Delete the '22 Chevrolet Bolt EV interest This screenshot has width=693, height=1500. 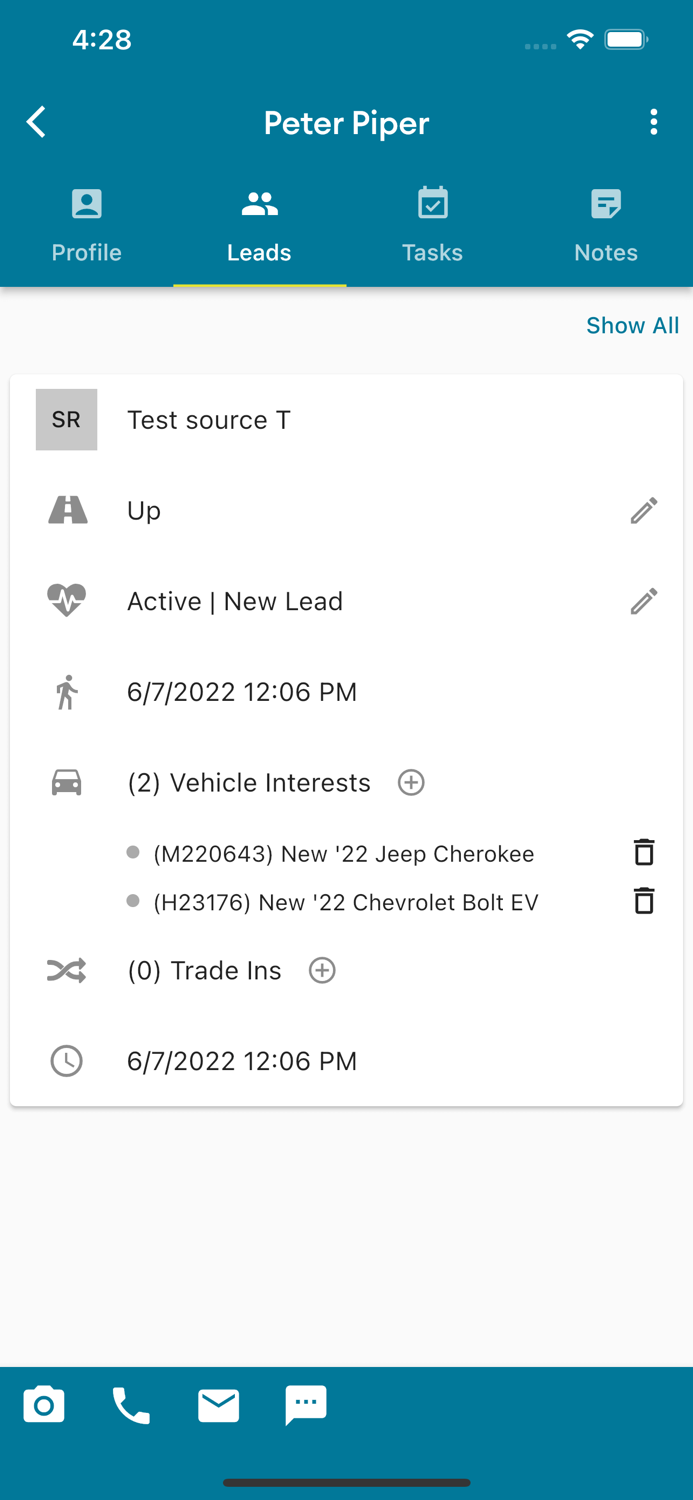tap(644, 900)
